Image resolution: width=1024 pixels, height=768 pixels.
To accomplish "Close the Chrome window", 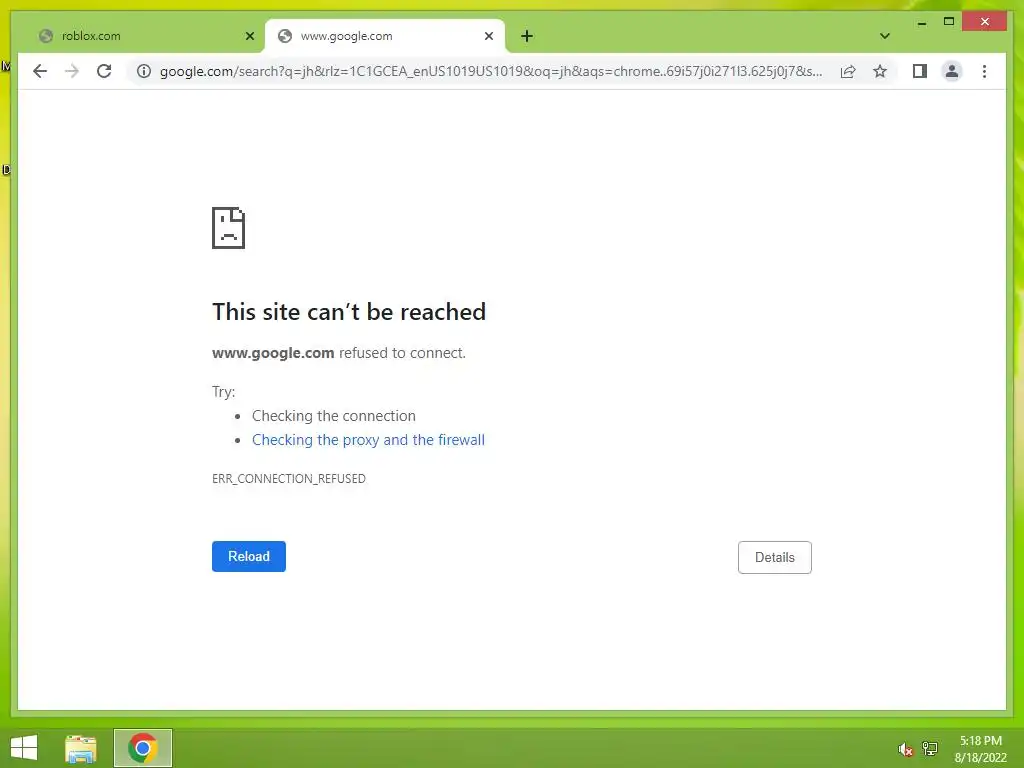I will [x=985, y=22].
